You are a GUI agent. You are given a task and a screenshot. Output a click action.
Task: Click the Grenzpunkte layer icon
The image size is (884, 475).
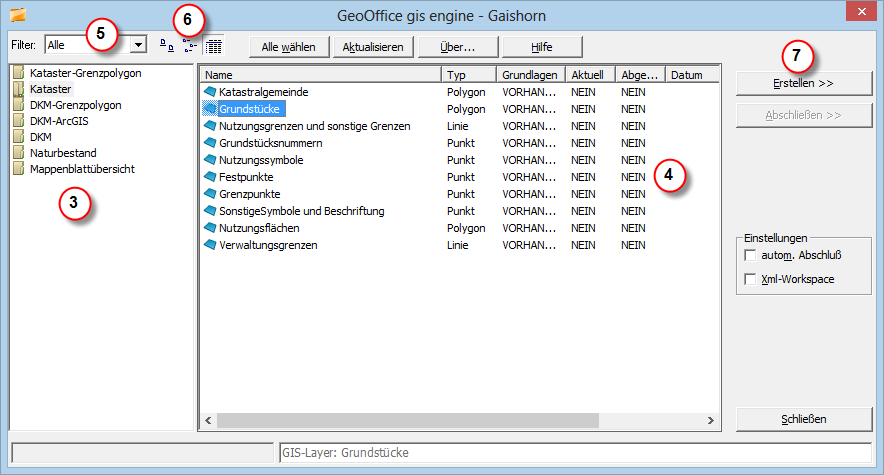(210, 193)
